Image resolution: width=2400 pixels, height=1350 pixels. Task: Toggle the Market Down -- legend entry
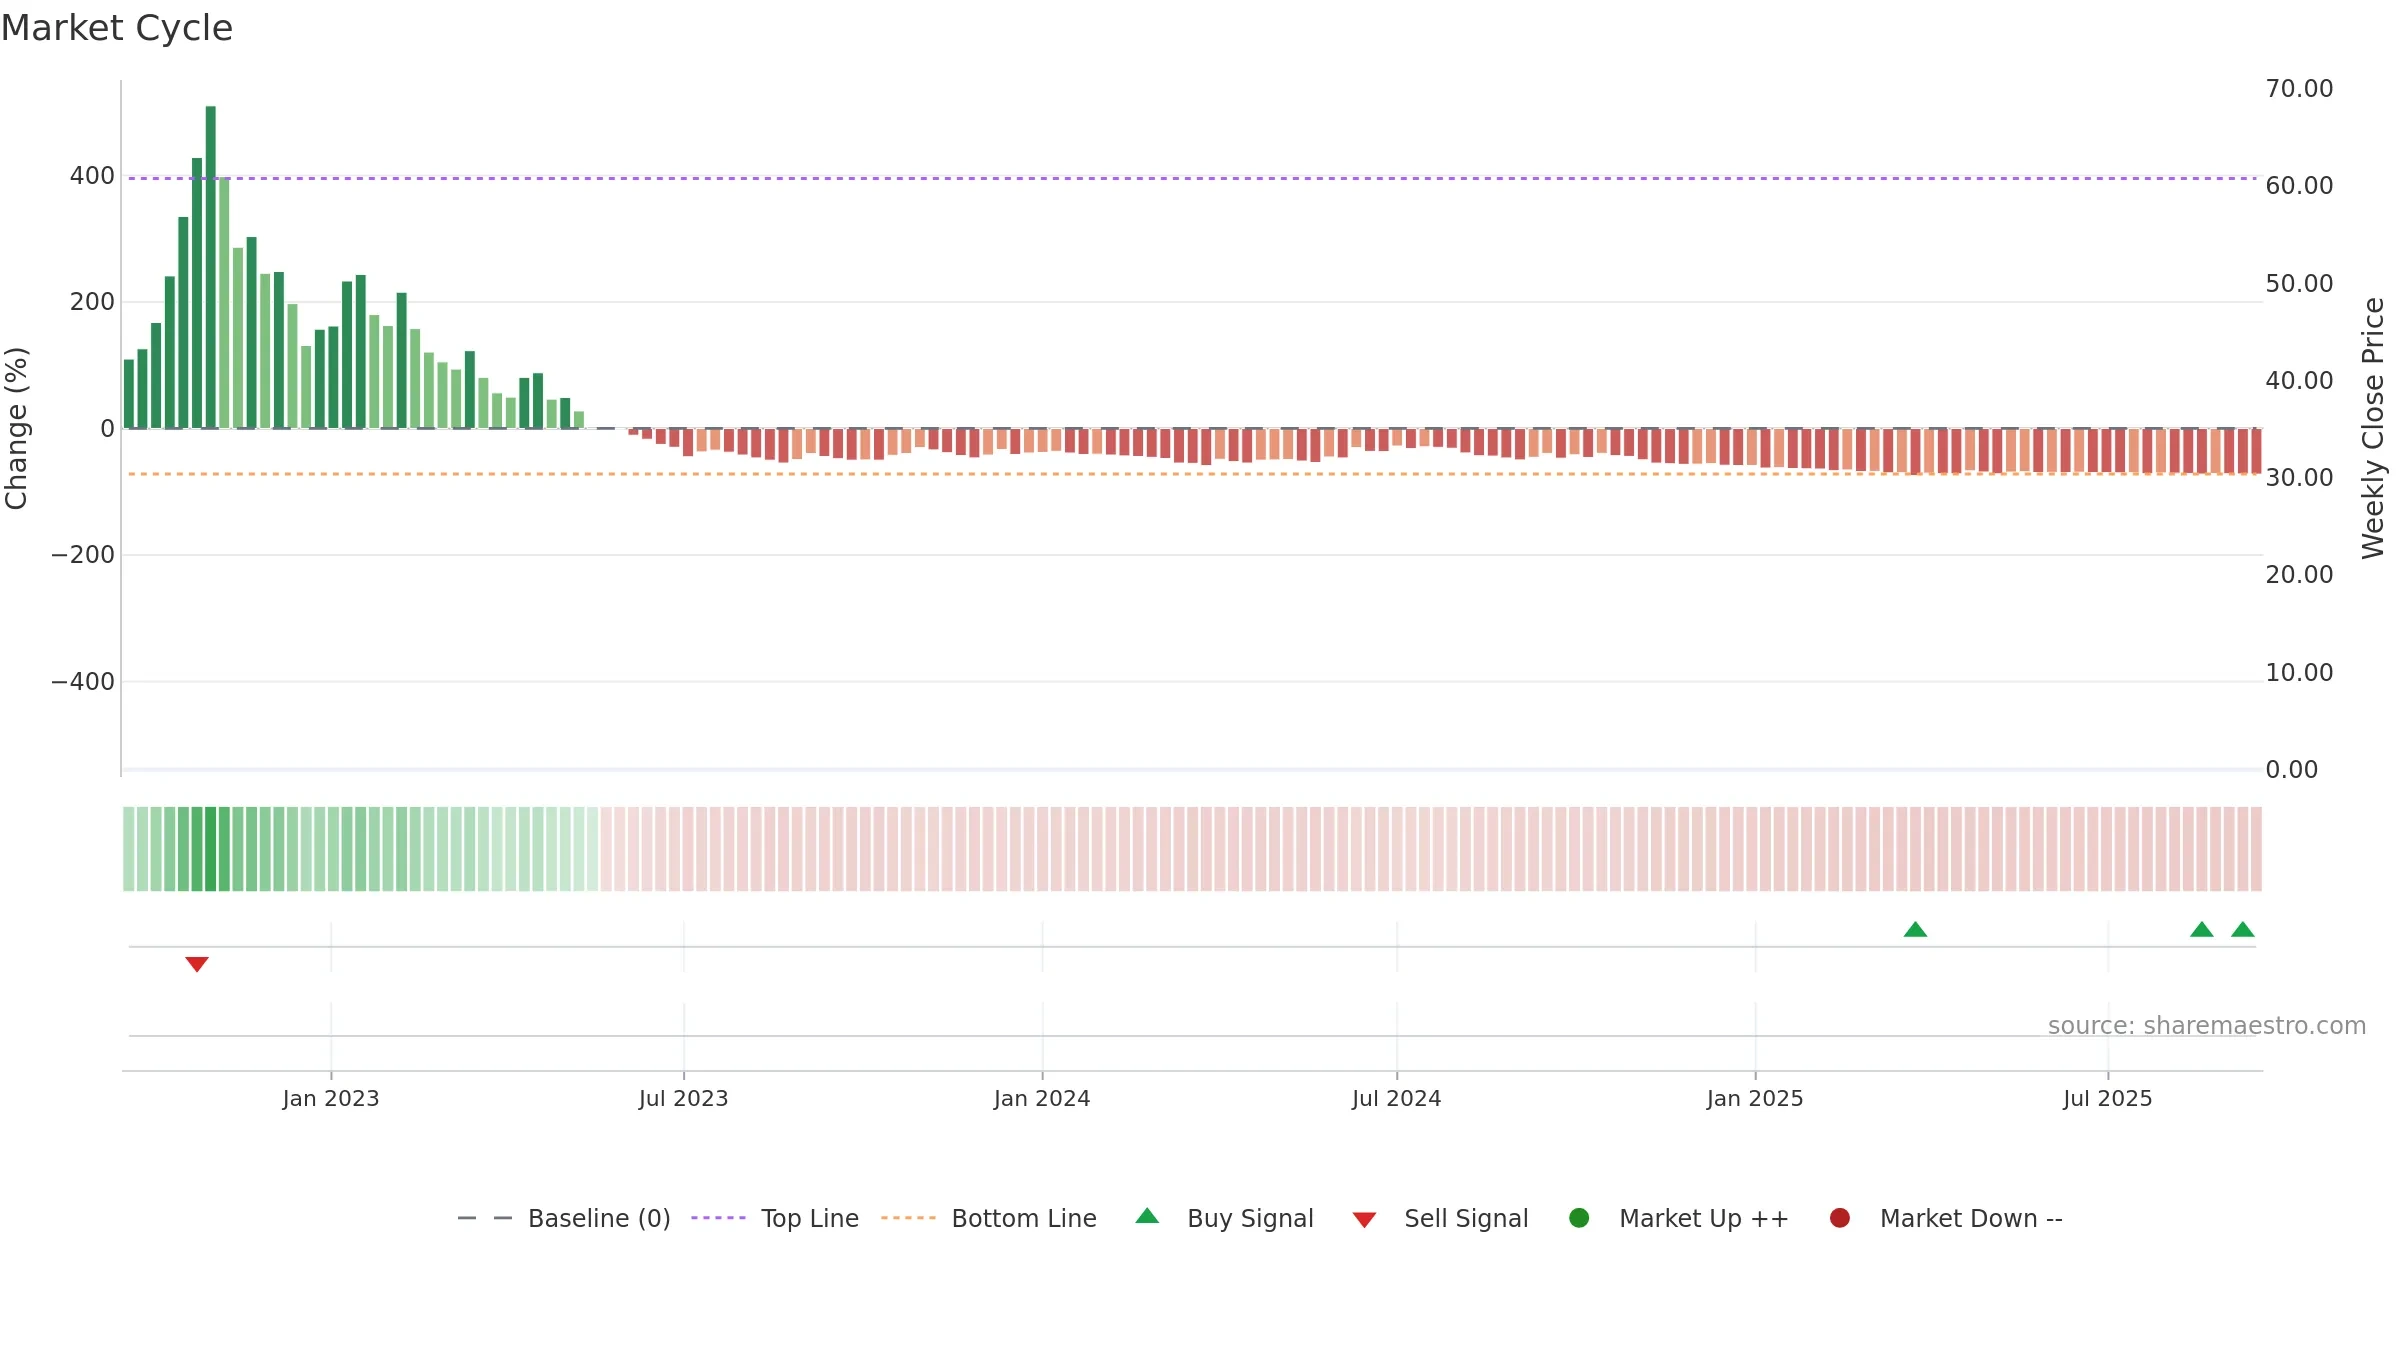point(1946,1218)
